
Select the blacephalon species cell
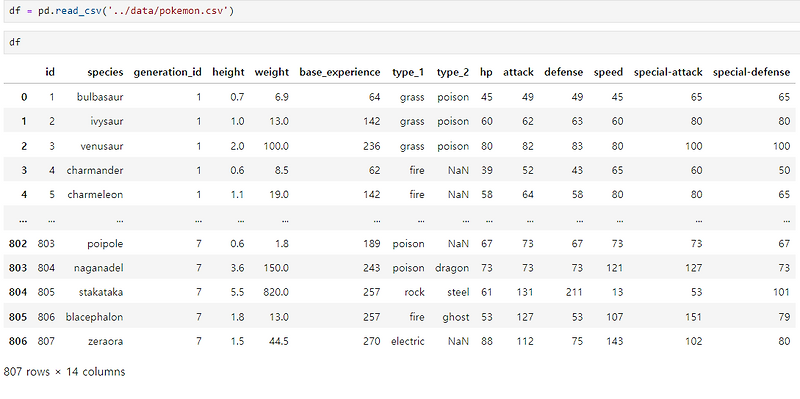click(x=94, y=317)
